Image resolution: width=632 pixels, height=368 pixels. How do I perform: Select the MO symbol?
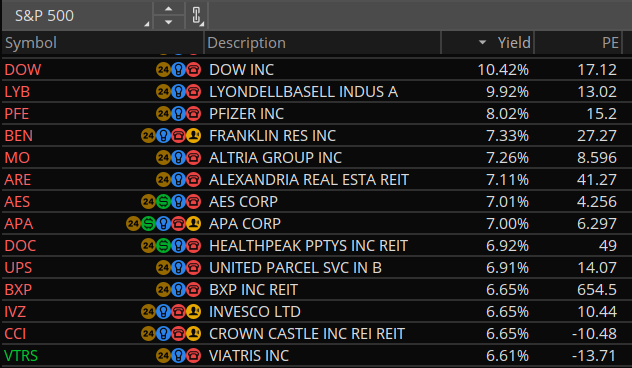tap(17, 158)
